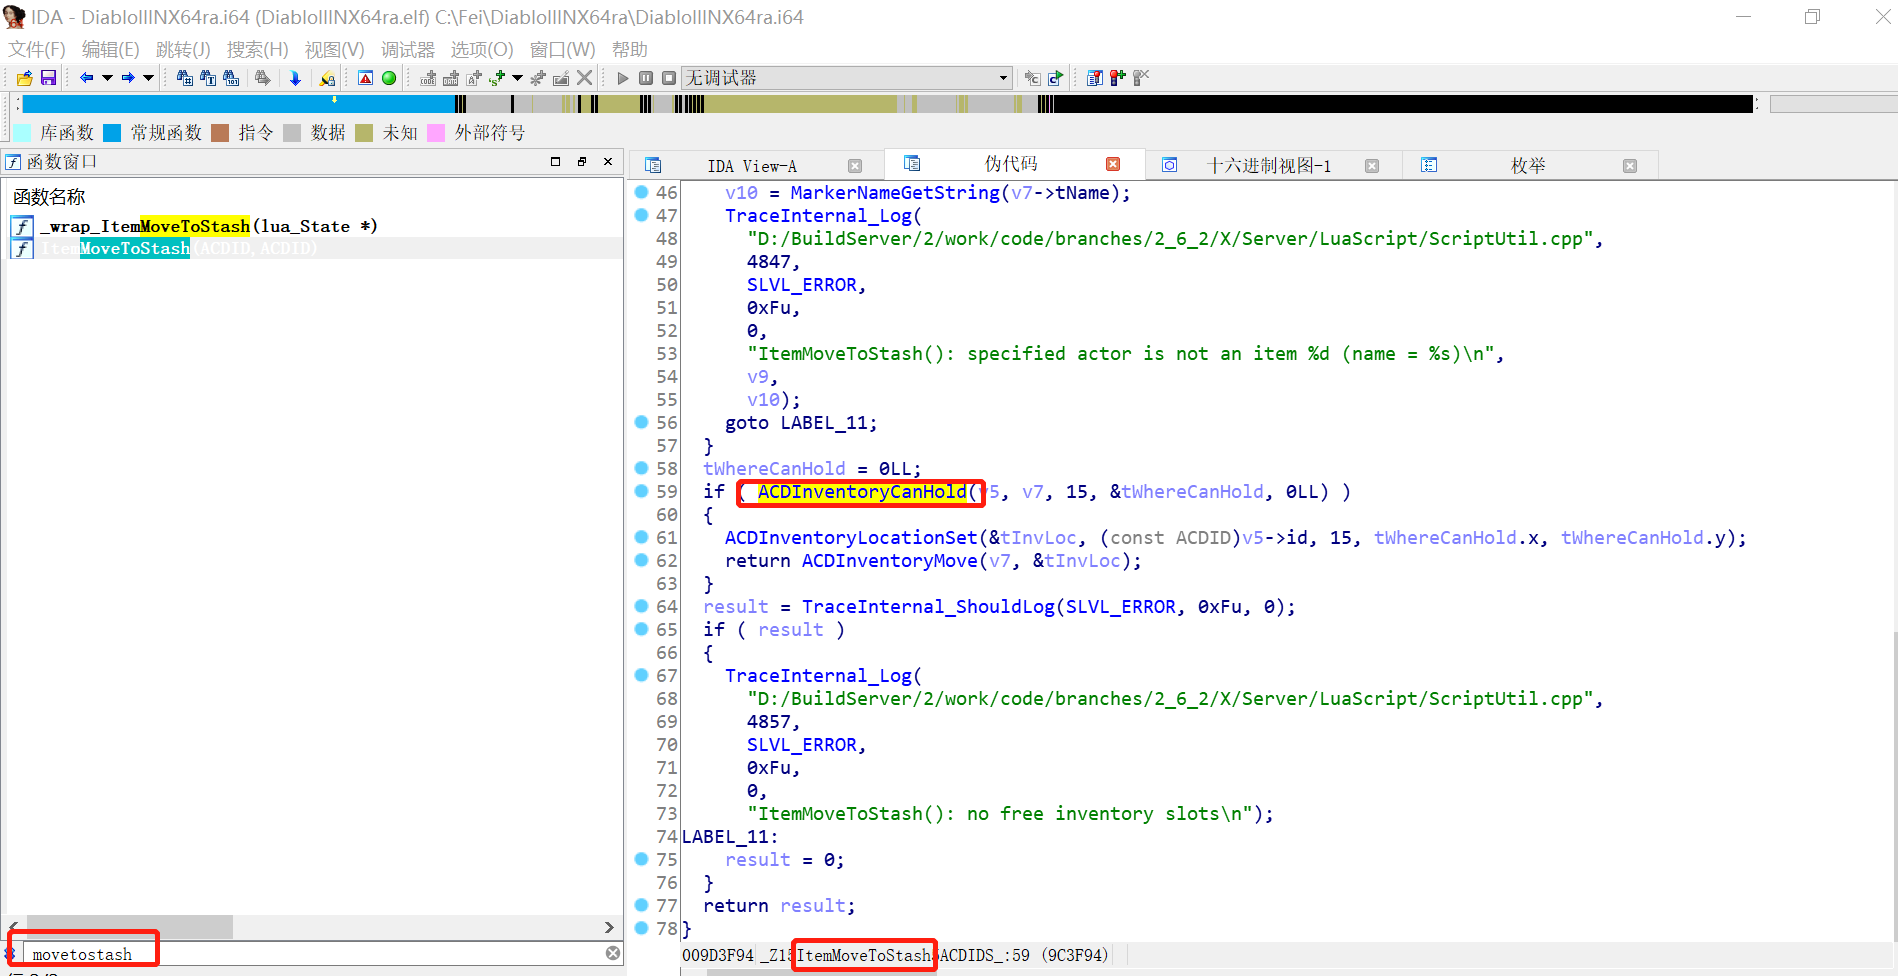Open the 选项(O) menu
This screenshot has height=976, width=1898.
point(481,49)
